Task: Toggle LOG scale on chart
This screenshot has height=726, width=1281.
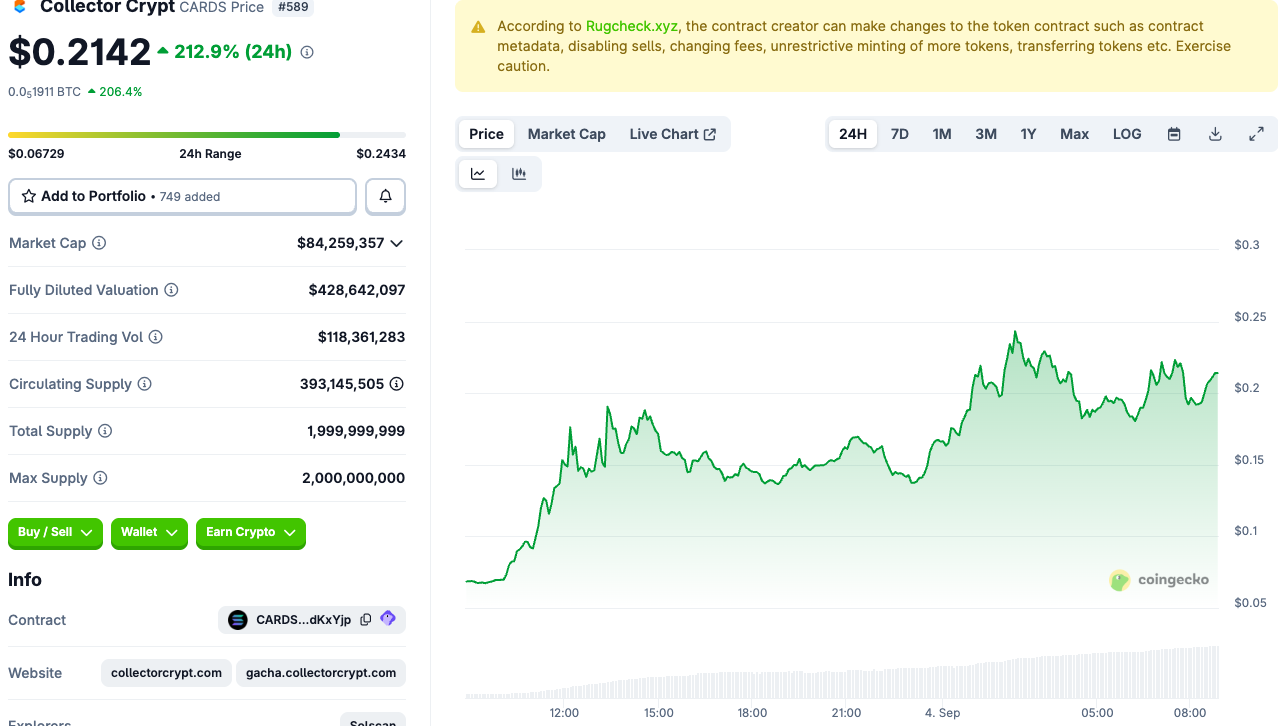Action: click(1127, 134)
